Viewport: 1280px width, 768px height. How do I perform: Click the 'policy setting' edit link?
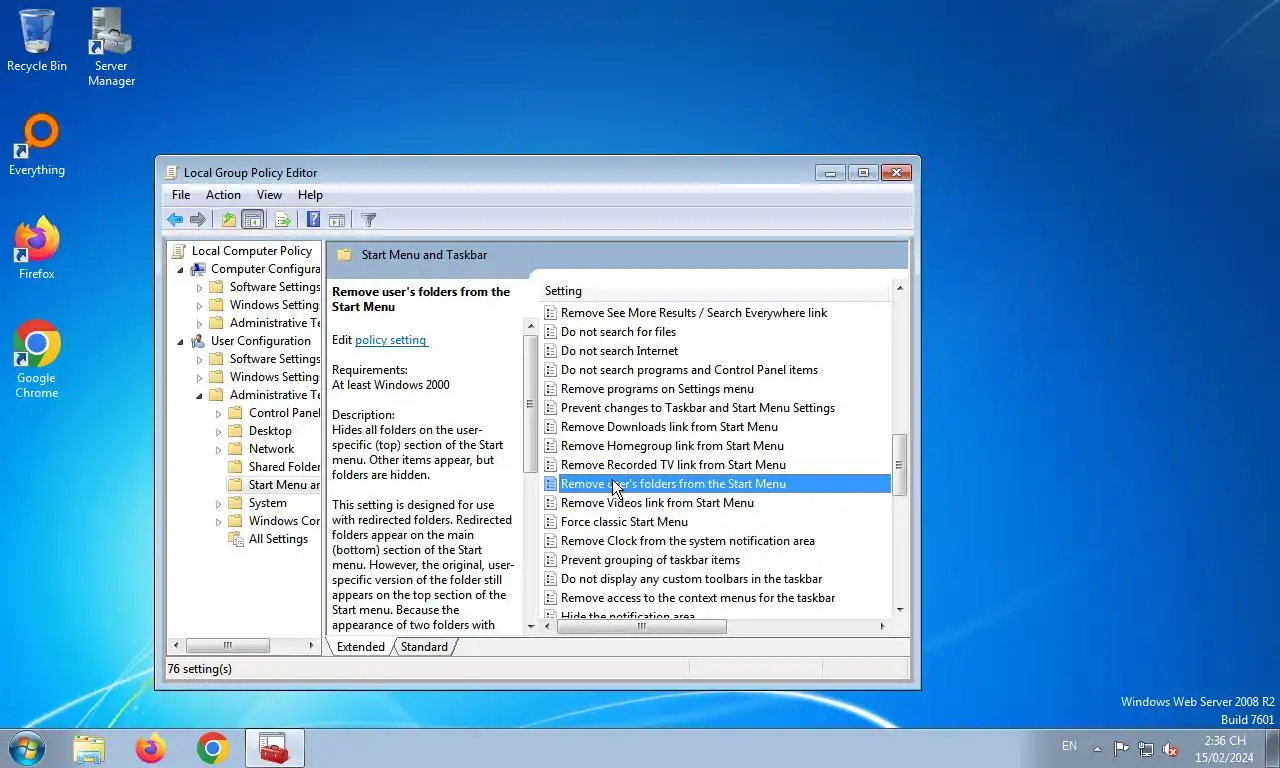click(x=391, y=340)
